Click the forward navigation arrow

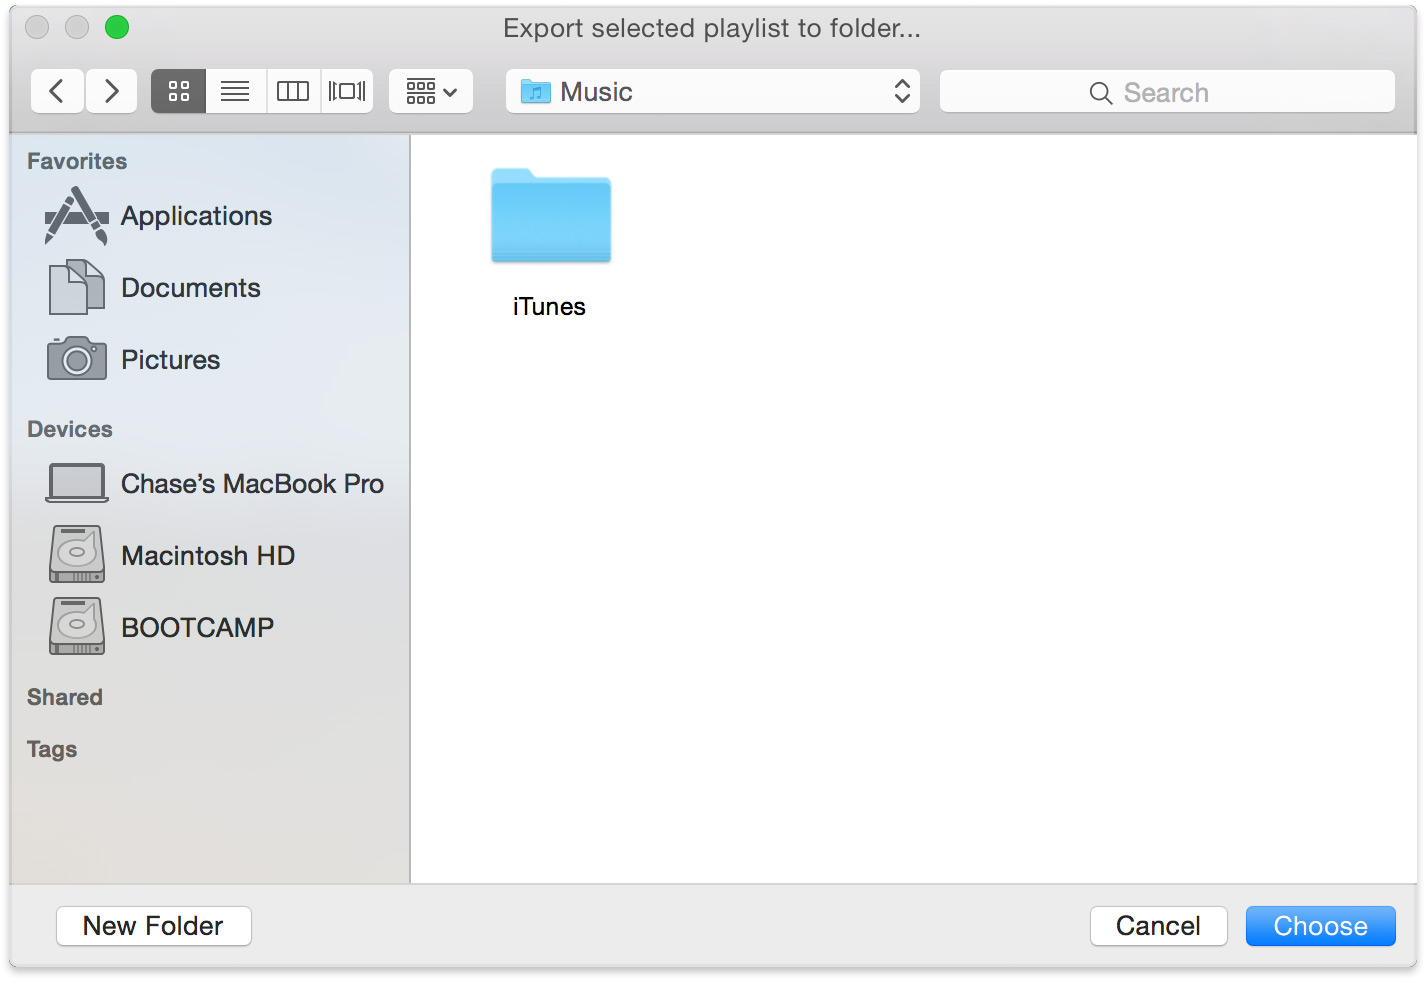click(x=111, y=92)
